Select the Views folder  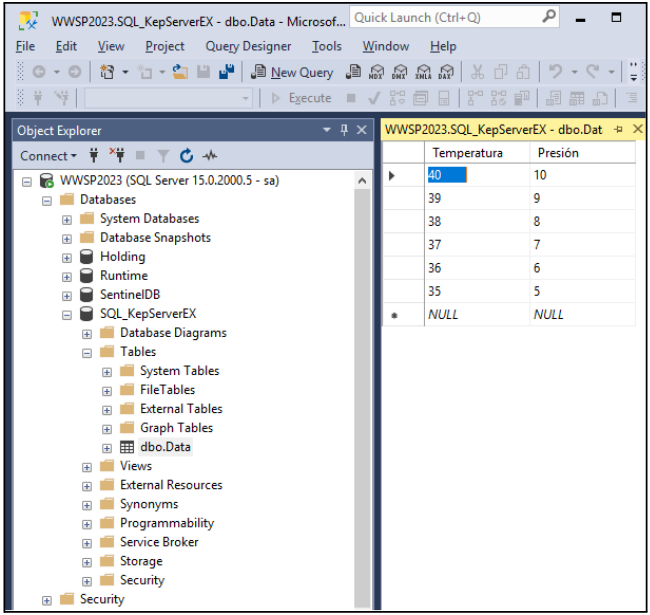pos(136,466)
